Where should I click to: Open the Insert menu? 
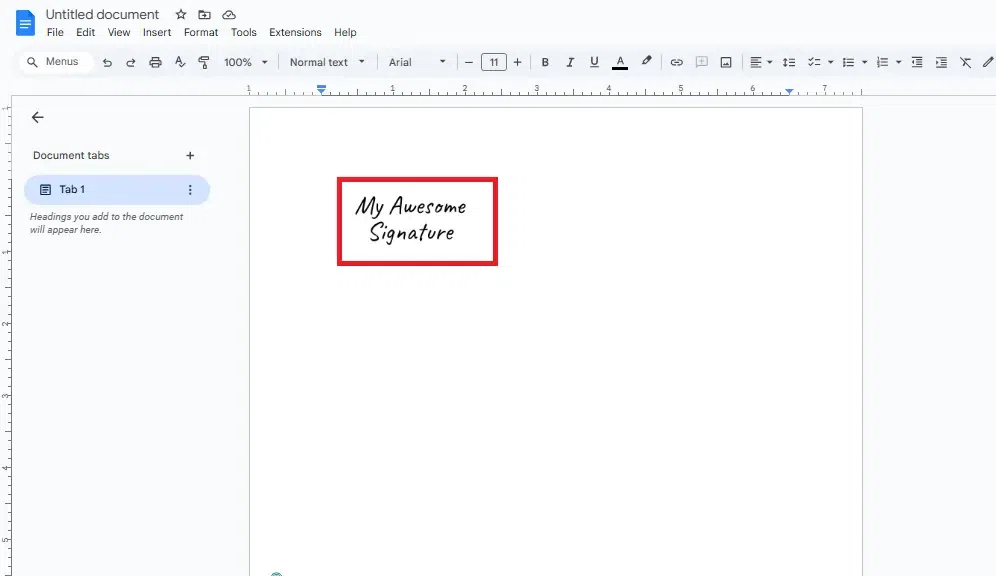click(x=157, y=32)
